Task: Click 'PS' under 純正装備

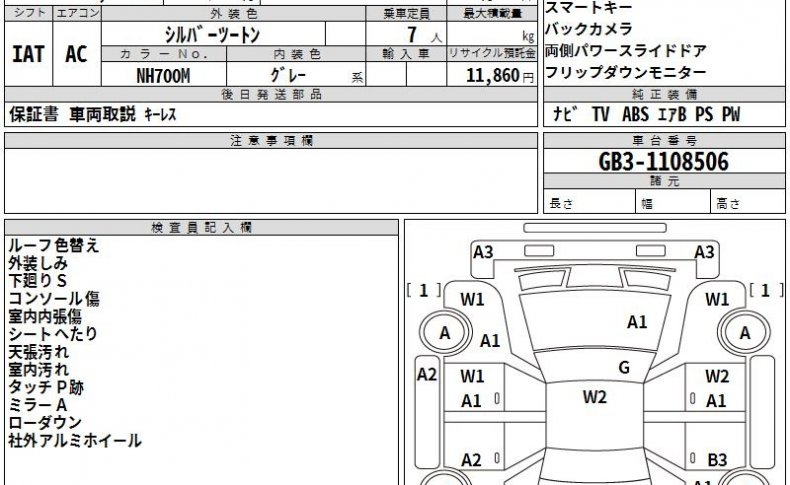Action: pyautogui.click(x=704, y=114)
